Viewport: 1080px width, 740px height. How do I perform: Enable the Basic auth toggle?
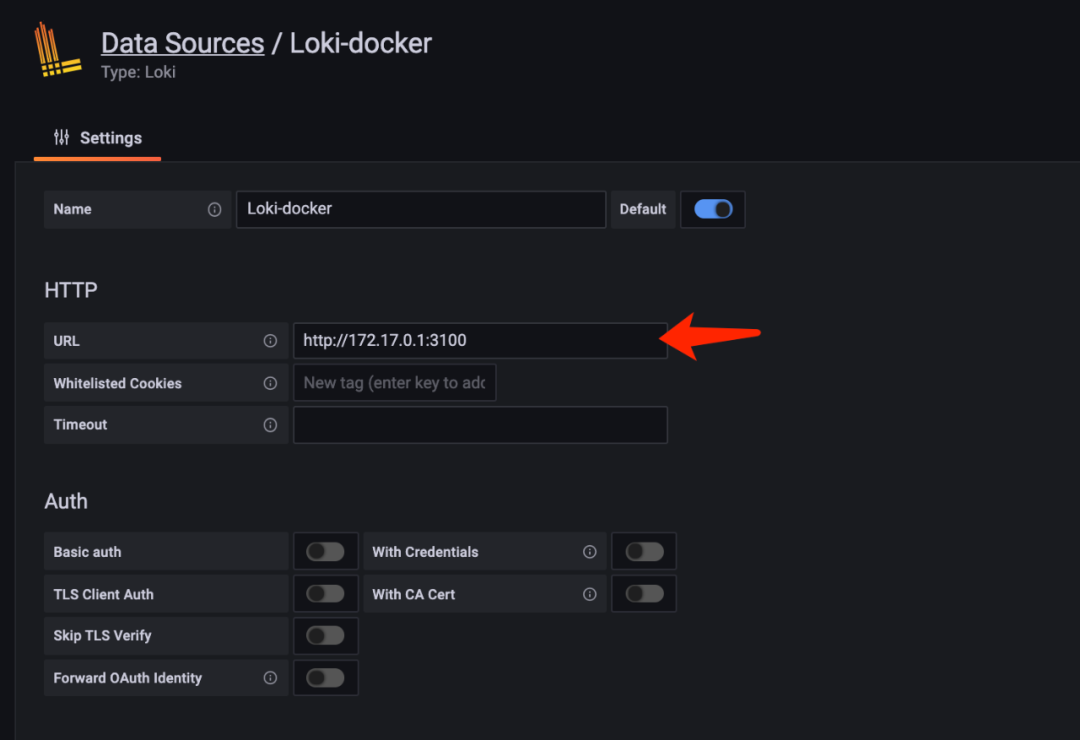point(325,552)
